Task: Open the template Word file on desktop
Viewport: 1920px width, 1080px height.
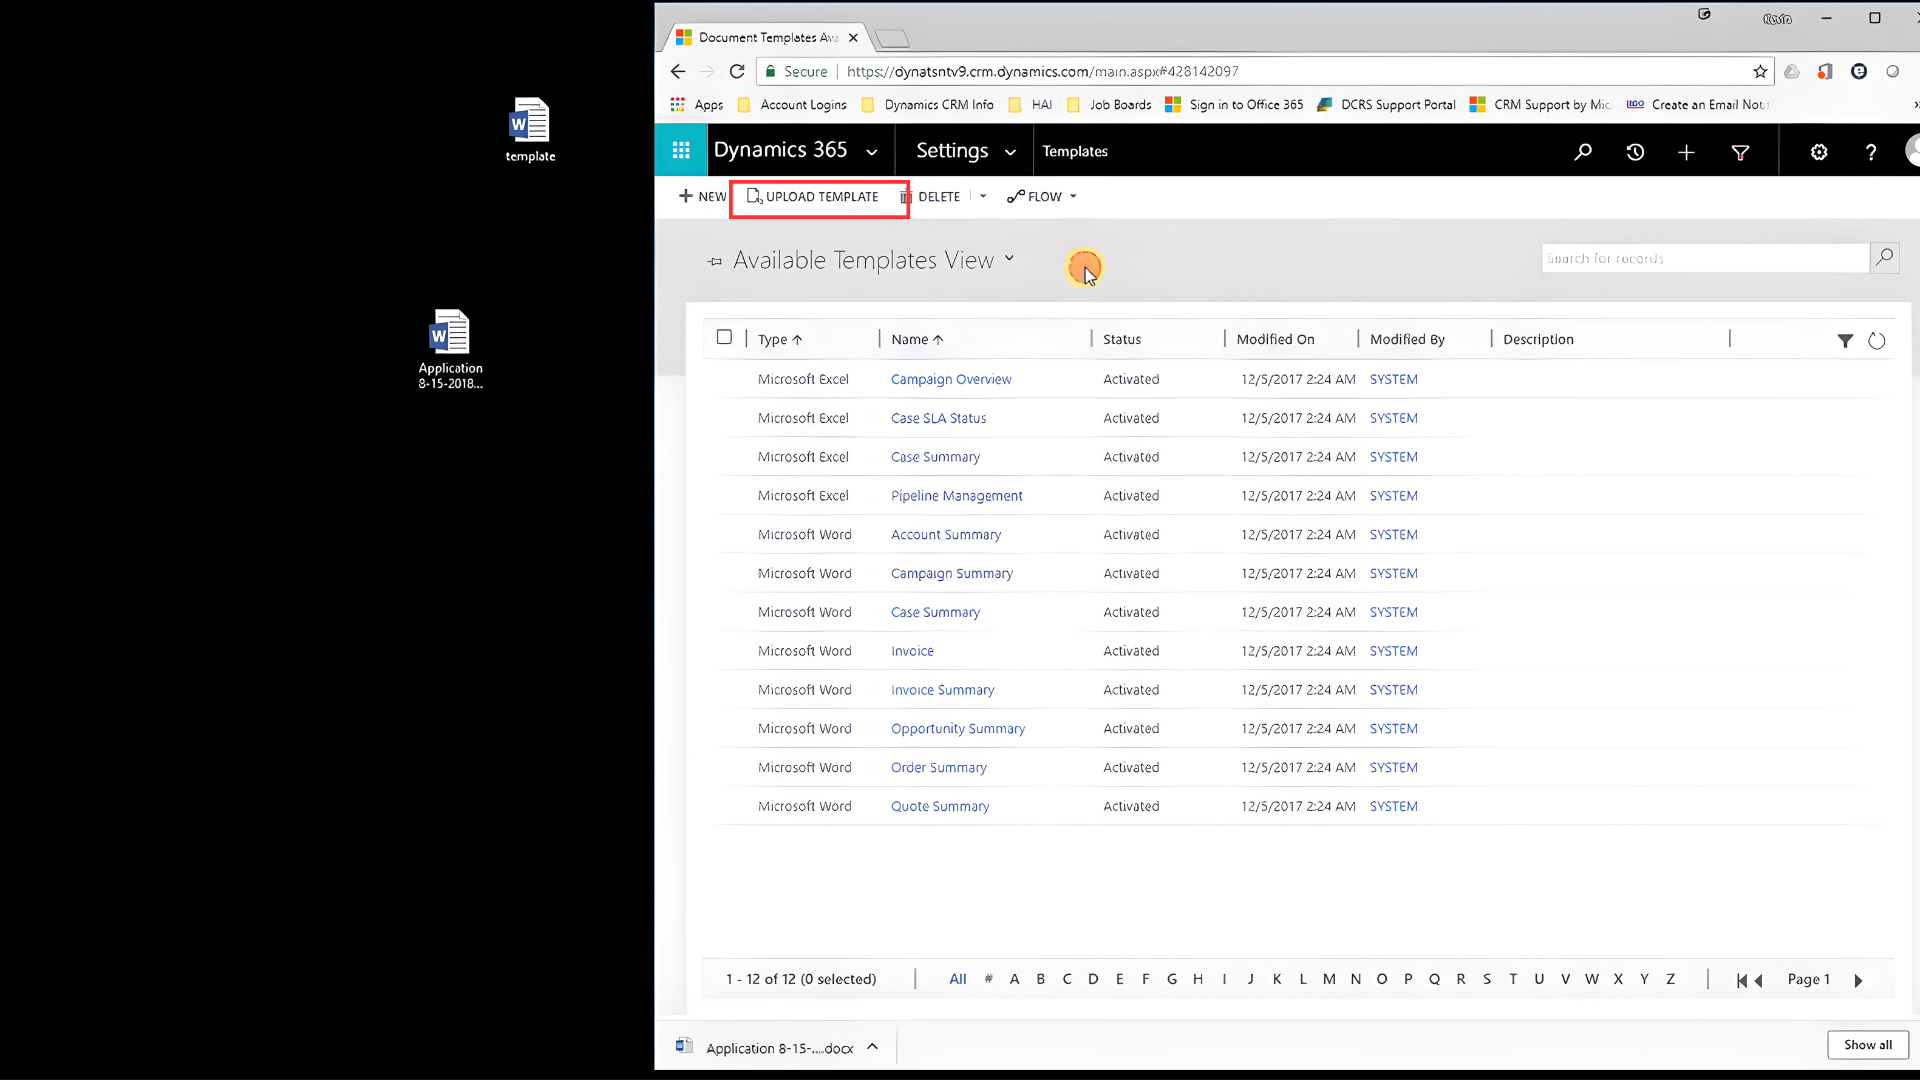Action: pyautogui.click(x=530, y=129)
